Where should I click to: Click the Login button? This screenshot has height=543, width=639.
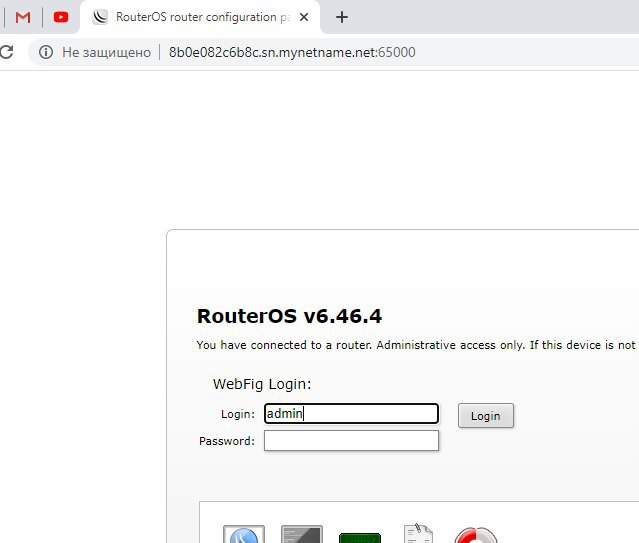click(x=486, y=416)
